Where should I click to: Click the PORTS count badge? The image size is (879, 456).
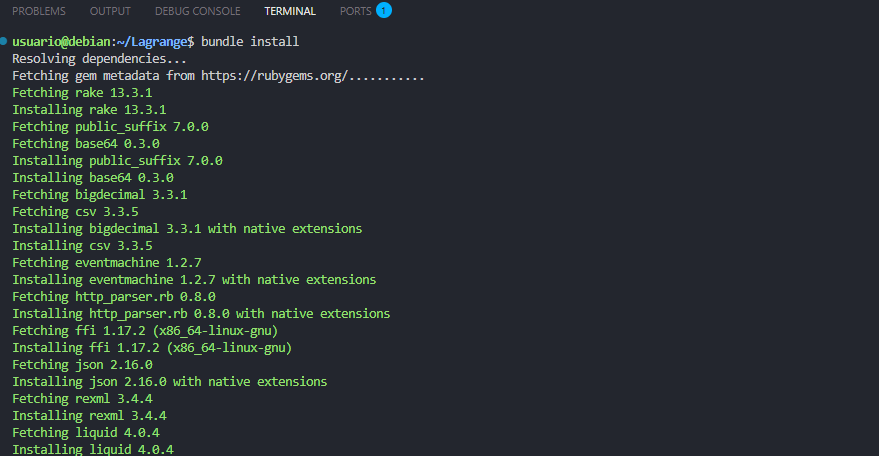point(384,11)
